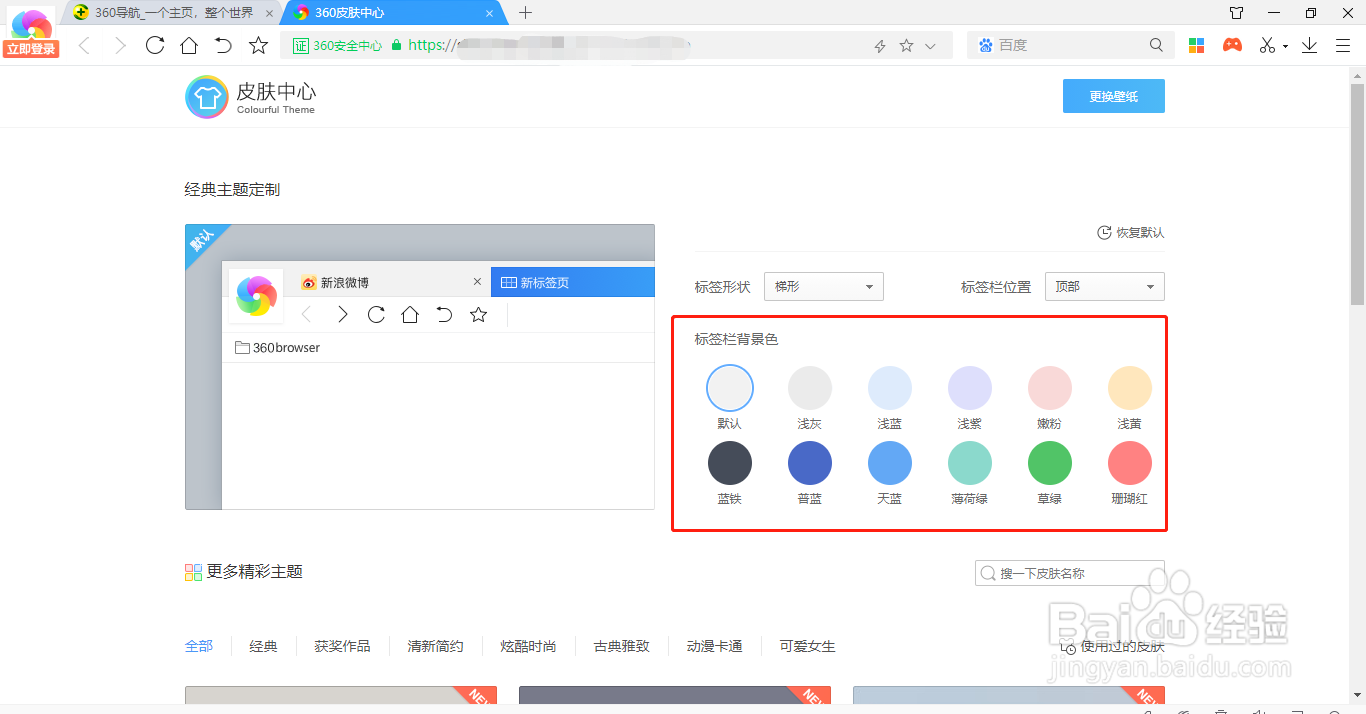
Task: Select the 默认 background color
Action: click(730, 388)
